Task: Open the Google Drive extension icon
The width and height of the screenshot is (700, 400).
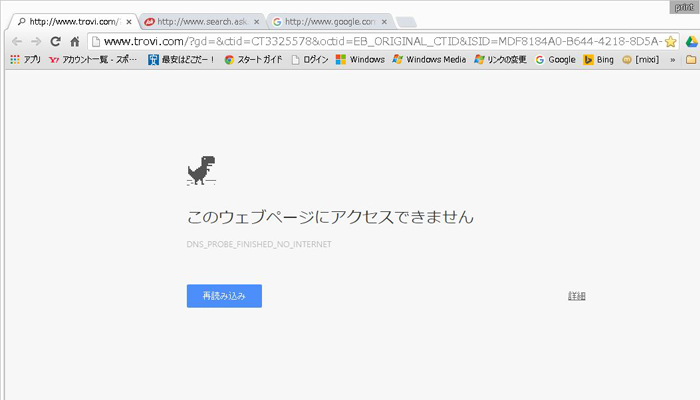Action: 692,42
